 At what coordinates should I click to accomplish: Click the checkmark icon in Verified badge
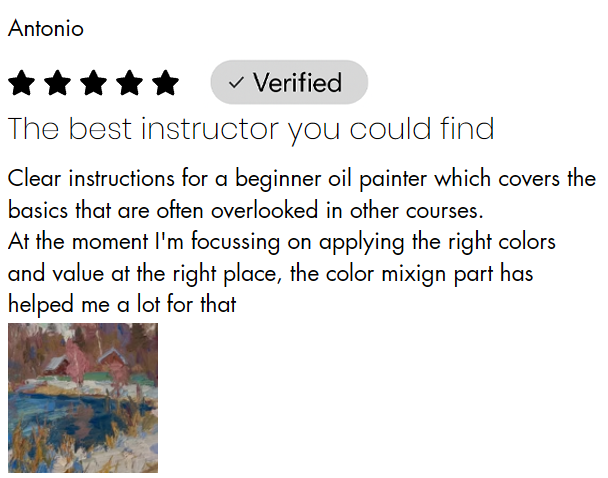pyautogui.click(x=237, y=83)
